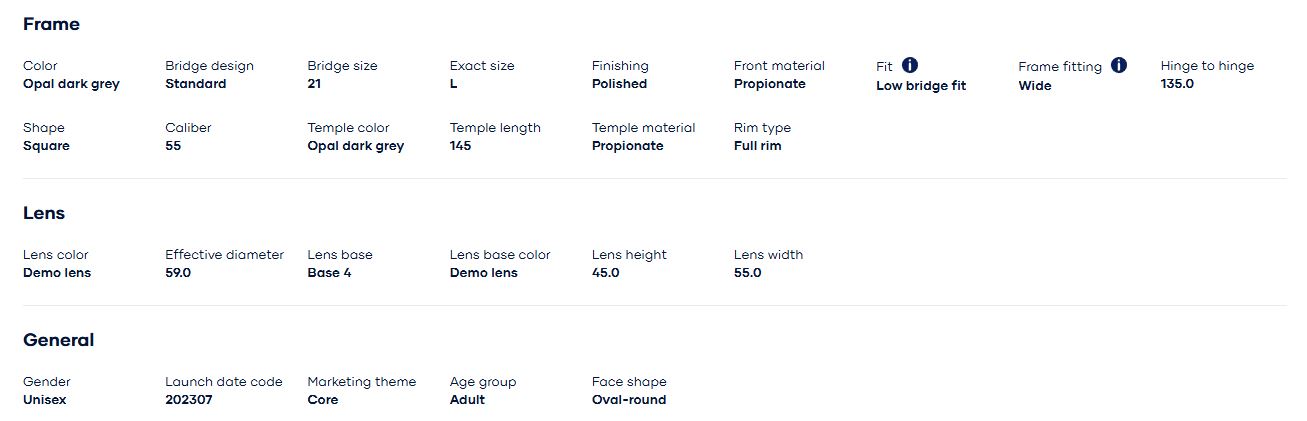Open the Frame fitting info icon
The height and width of the screenshot is (421, 1307).
[1119, 65]
